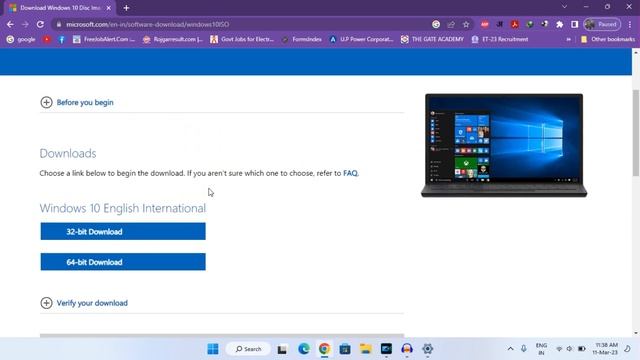Reload the page with refresh icon

point(40,24)
